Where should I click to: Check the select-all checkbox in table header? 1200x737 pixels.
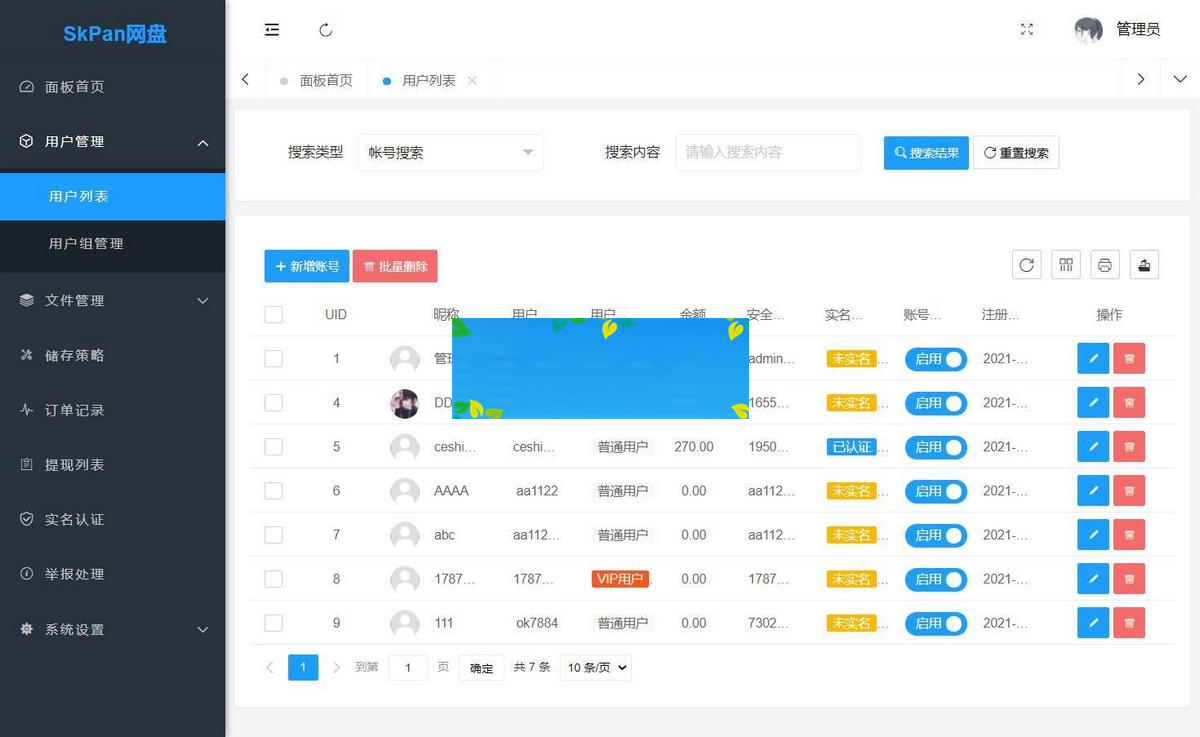click(x=273, y=314)
